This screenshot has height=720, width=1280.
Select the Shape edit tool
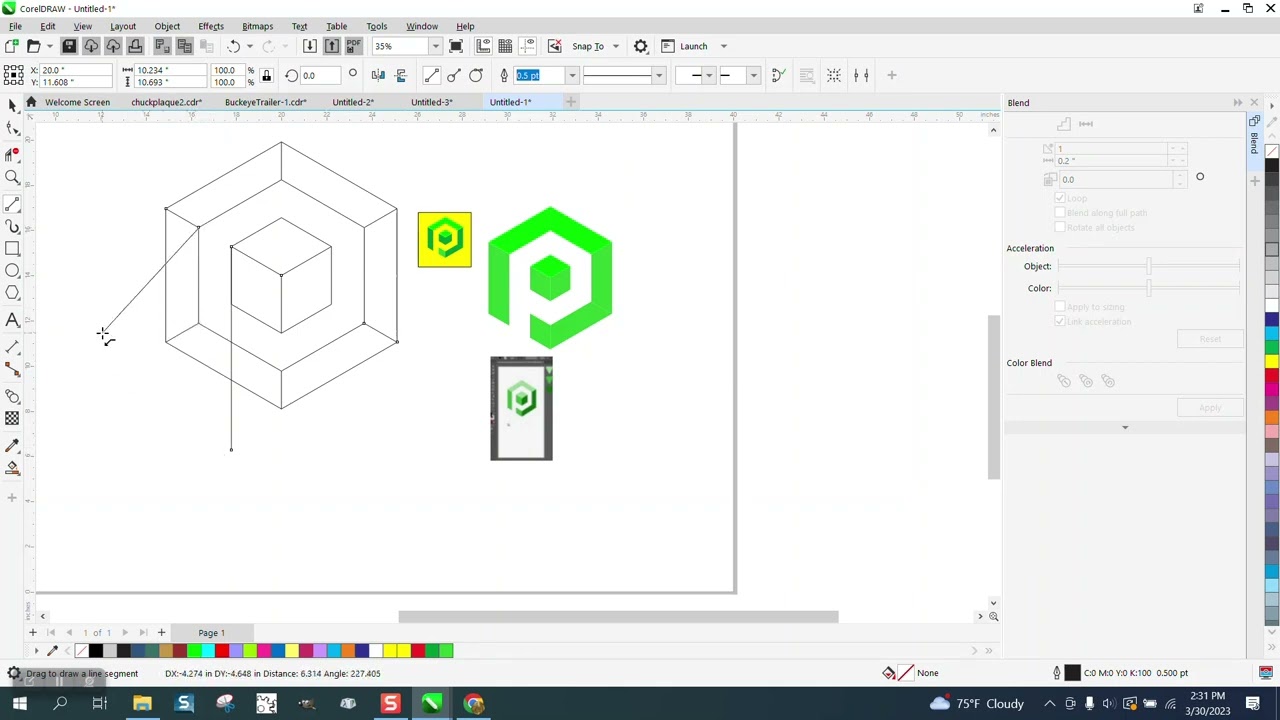pyautogui.click(x=12, y=128)
